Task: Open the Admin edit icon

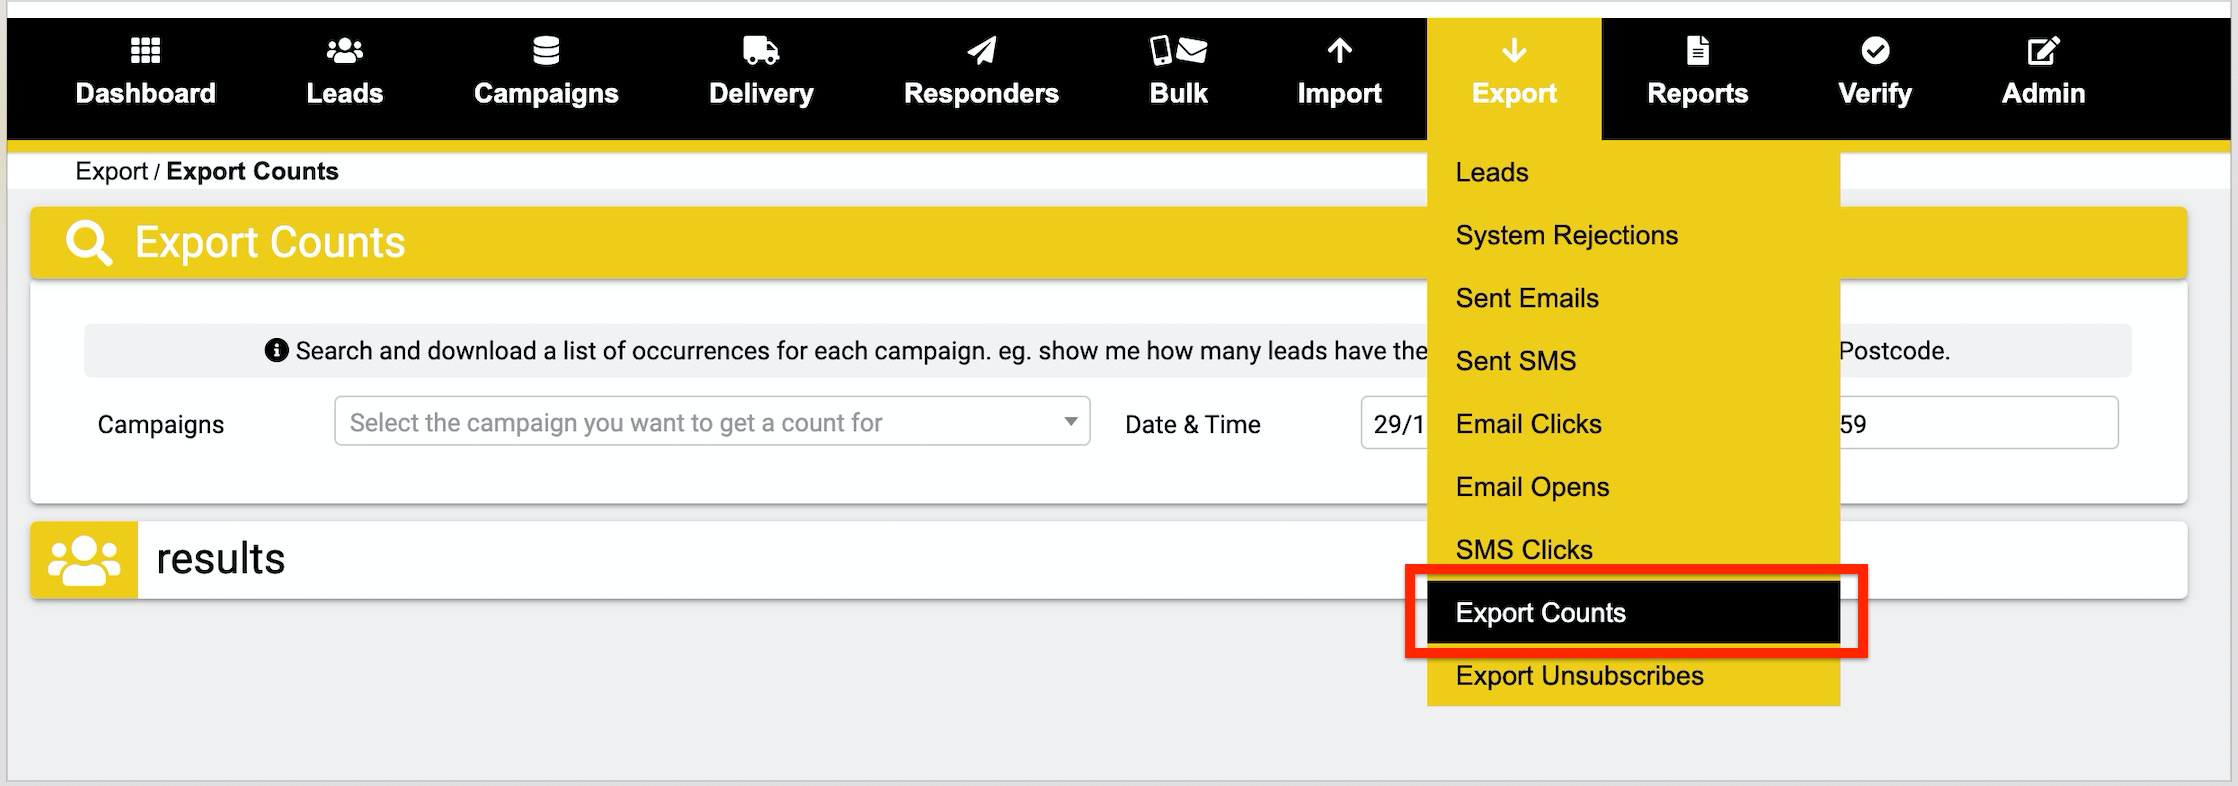Action: coord(2043,50)
